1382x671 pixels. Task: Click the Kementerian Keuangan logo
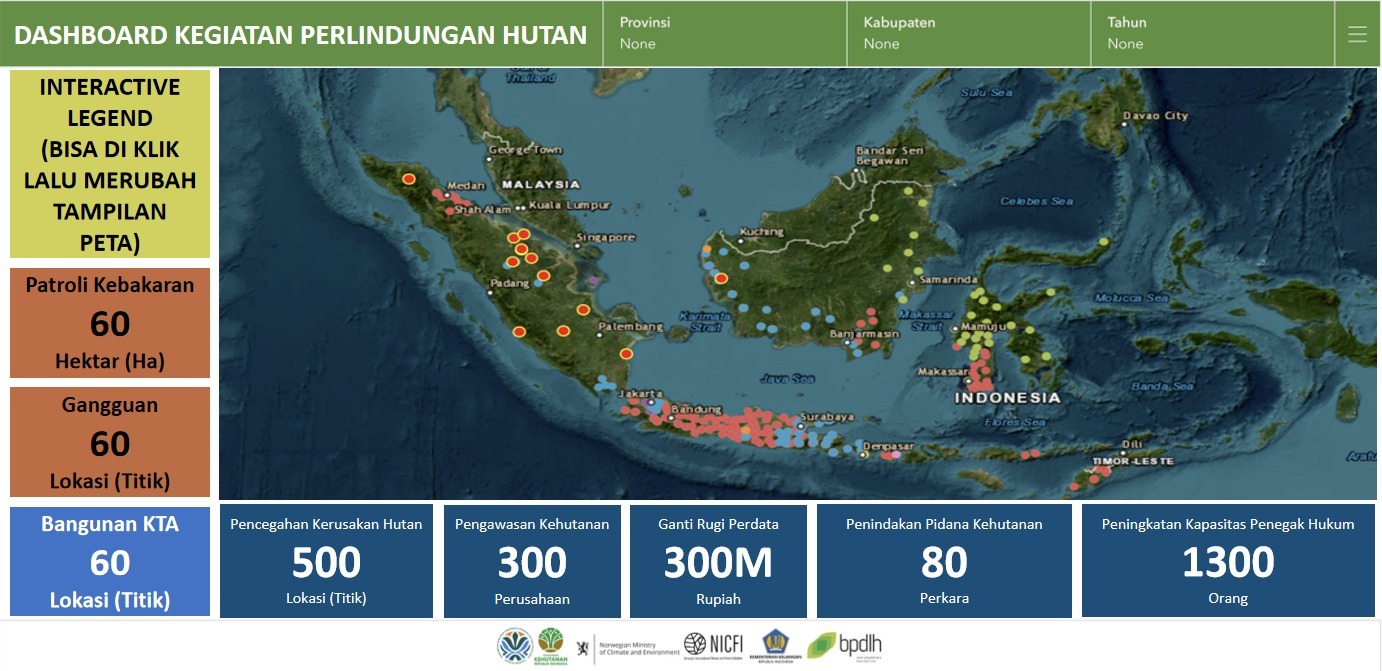[777, 647]
